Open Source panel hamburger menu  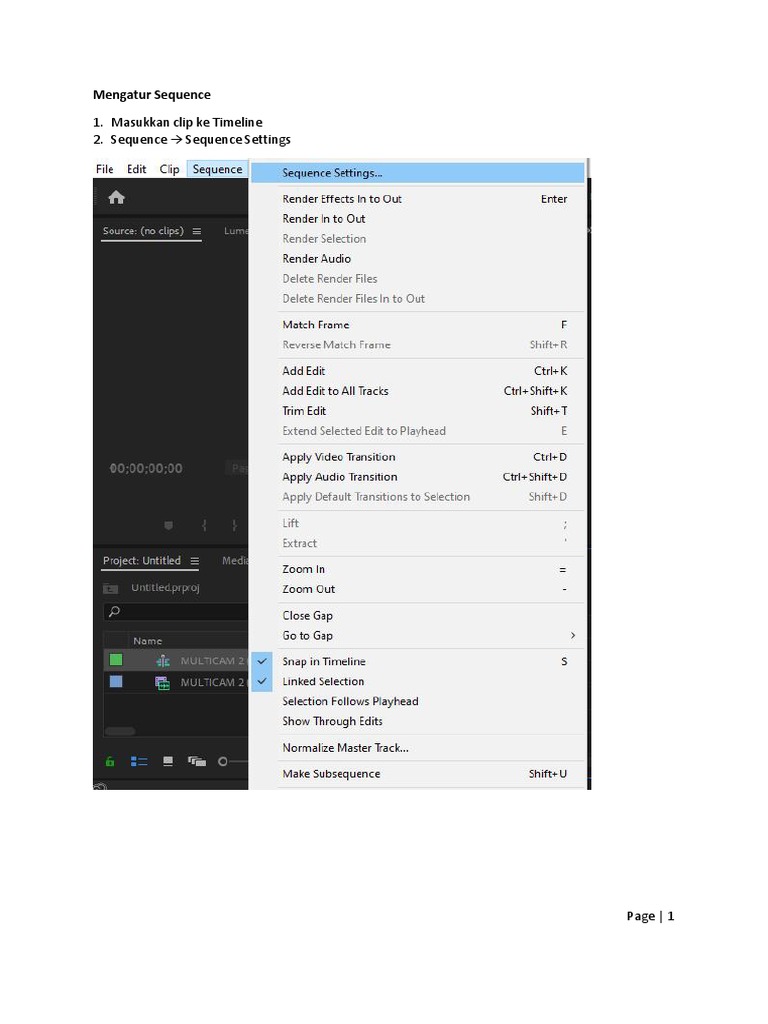point(197,231)
